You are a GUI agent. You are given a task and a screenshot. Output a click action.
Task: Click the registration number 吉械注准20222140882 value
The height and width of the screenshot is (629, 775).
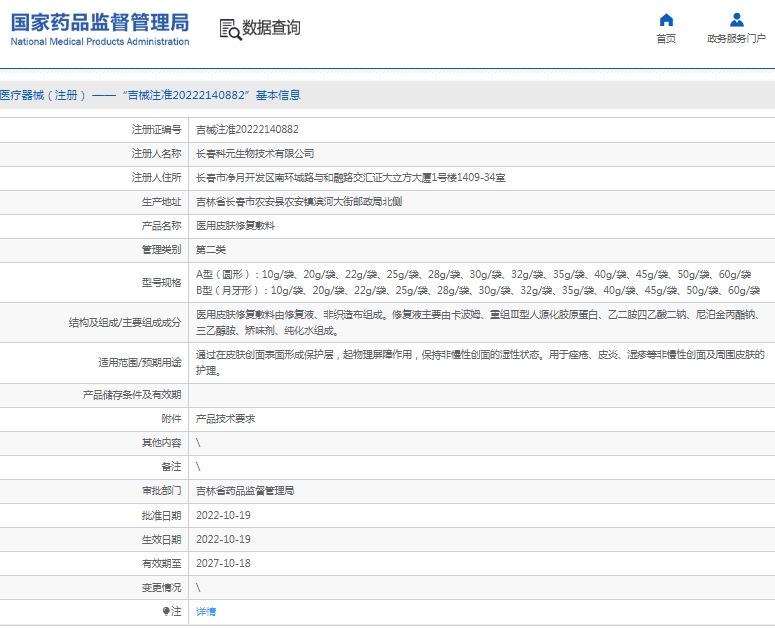click(x=247, y=130)
